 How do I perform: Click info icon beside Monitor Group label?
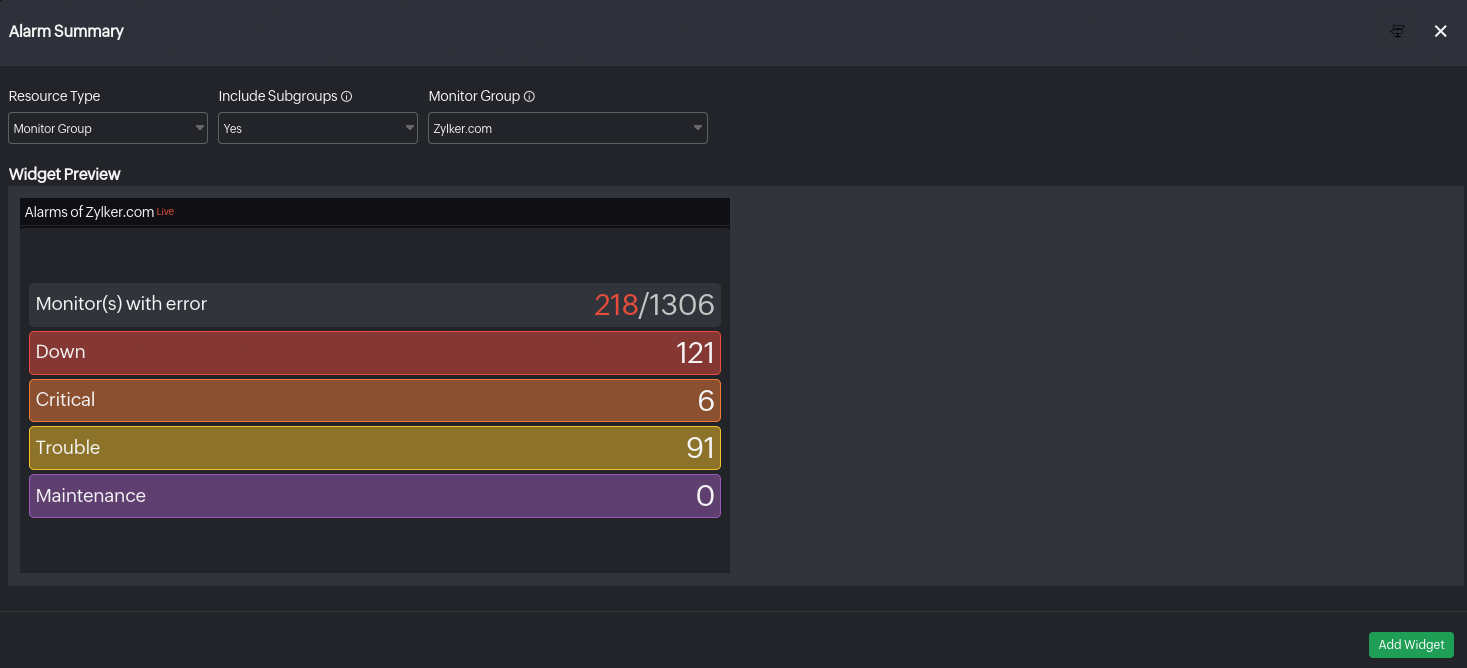[x=529, y=97]
